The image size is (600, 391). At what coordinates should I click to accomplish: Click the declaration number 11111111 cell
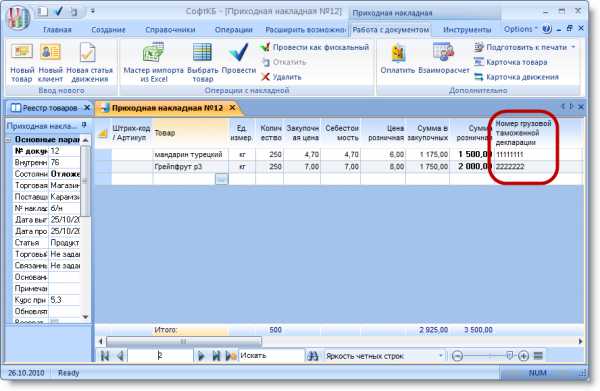click(x=536, y=155)
